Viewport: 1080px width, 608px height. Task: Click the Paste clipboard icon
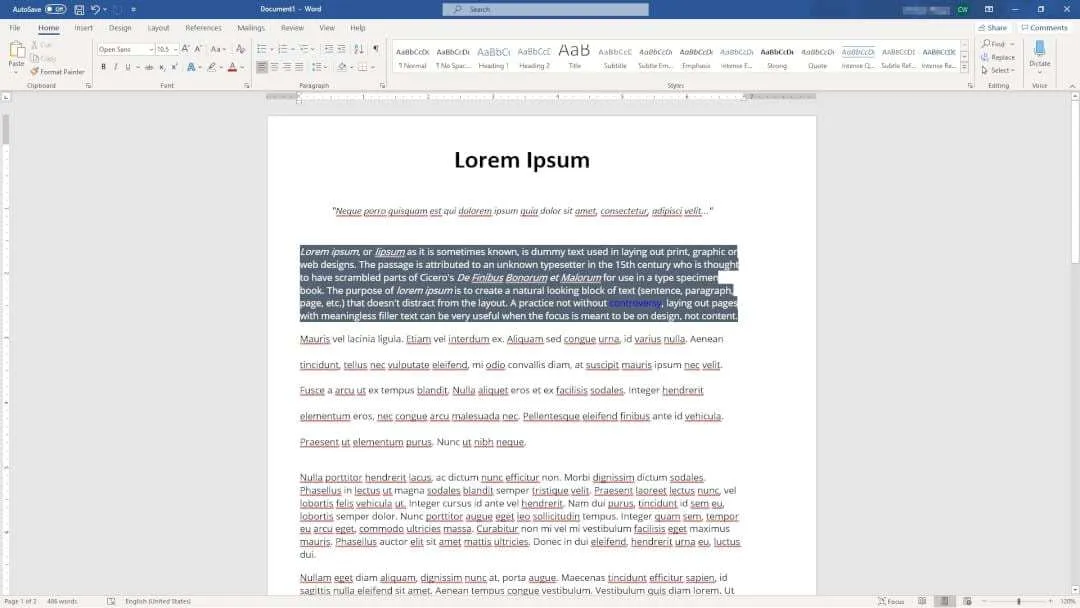click(17, 50)
